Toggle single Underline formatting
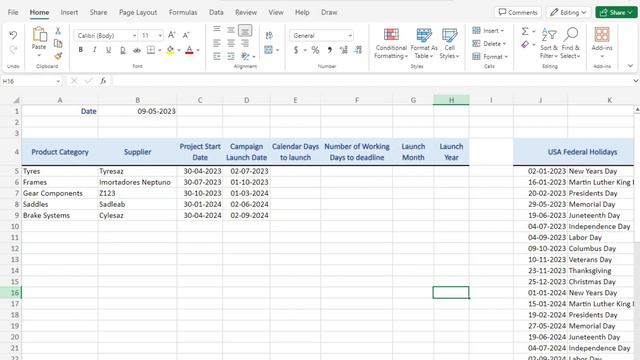The width and height of the screenshot is (640, 360). click(108, 50)
